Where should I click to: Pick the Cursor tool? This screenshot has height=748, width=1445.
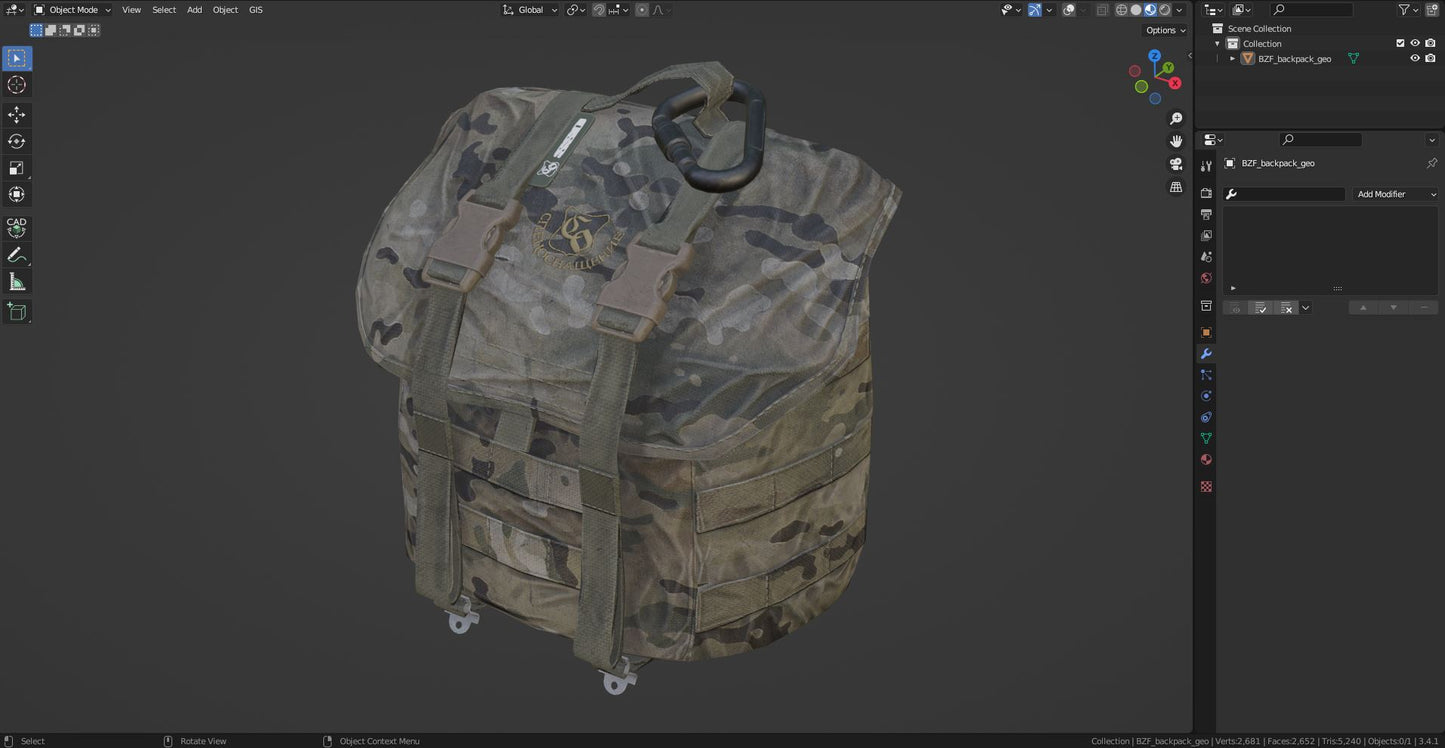16,85
